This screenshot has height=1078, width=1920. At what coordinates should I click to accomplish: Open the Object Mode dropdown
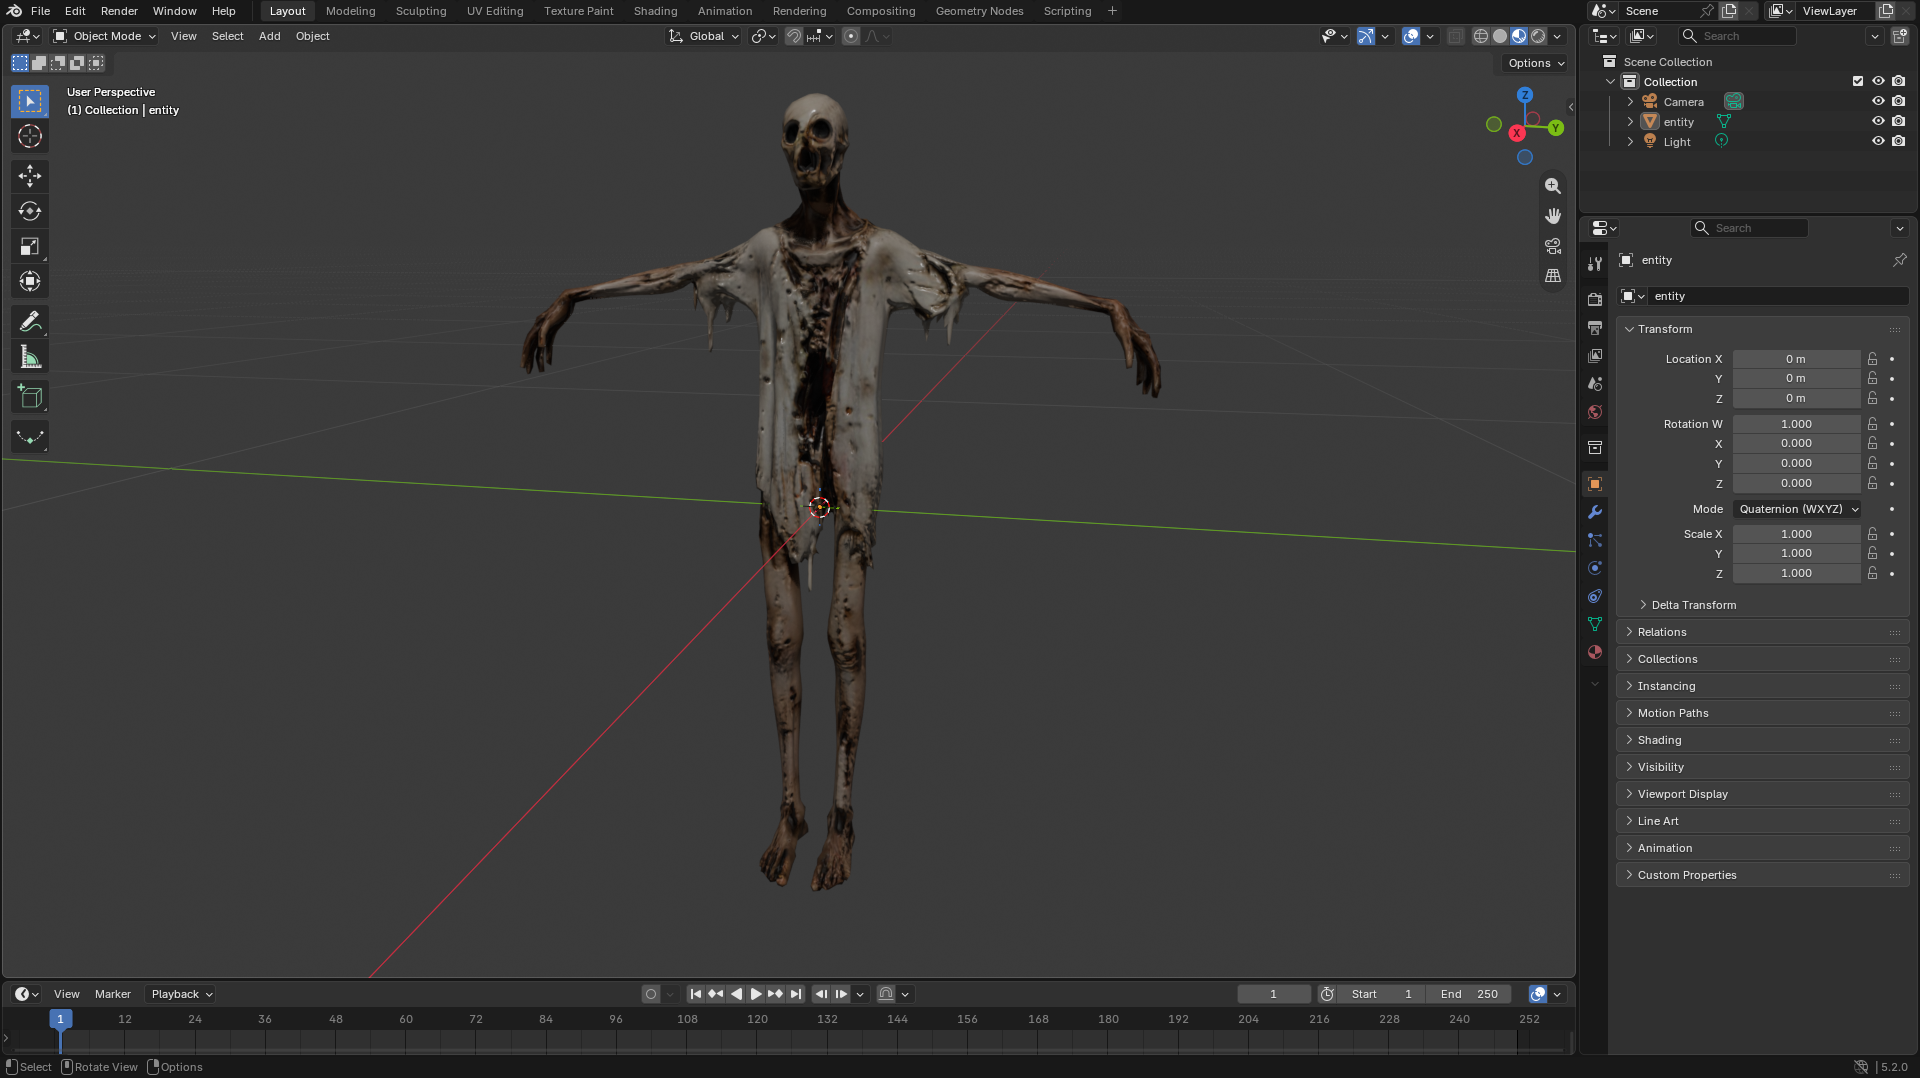click(105, 36)
